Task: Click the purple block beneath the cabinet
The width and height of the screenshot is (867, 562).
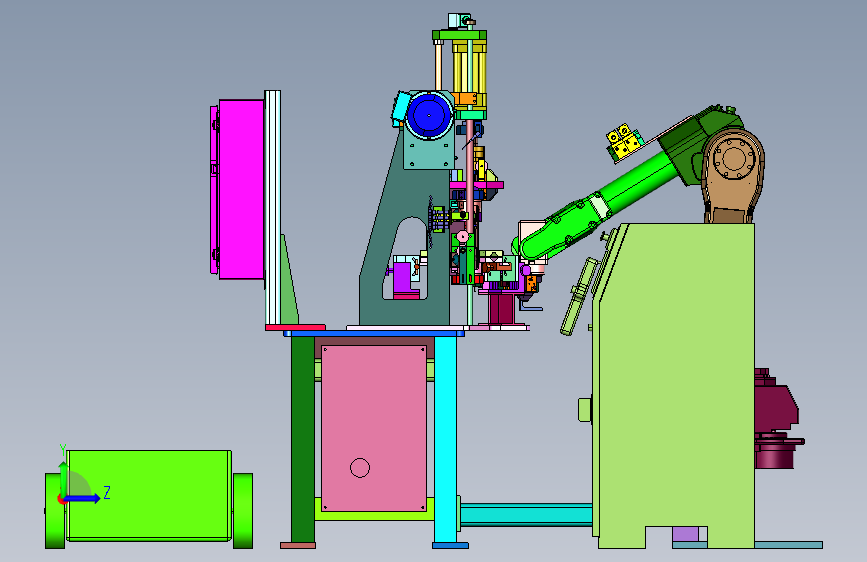Action: pos(685,534)
